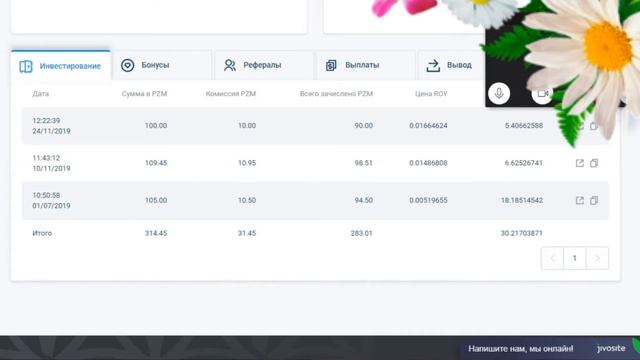The image size is (640, 360).
Task: Click the credited value 90.00
Action: click(x=363, y=126)
